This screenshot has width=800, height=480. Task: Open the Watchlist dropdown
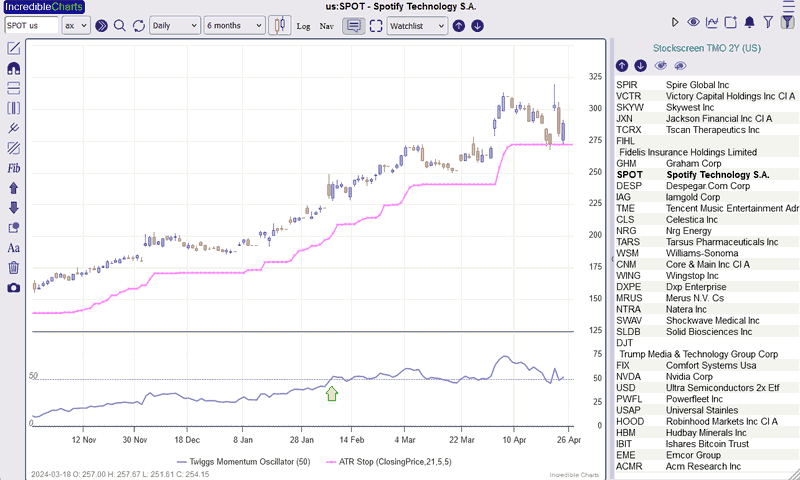[417, 26]
